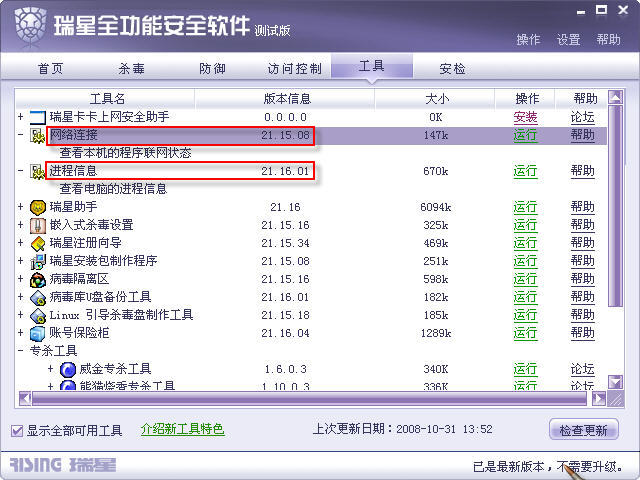640x480 pixels.
Task: Click the 病毒隔离区 icon
Action: 38,280
